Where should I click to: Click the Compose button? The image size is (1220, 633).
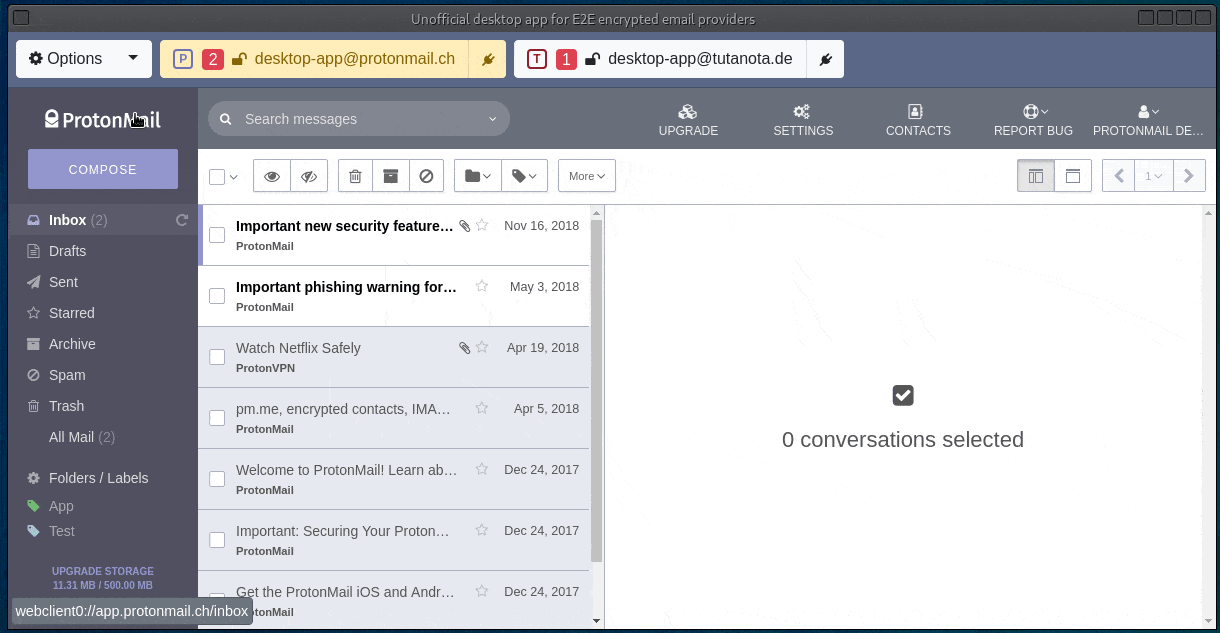103,169
